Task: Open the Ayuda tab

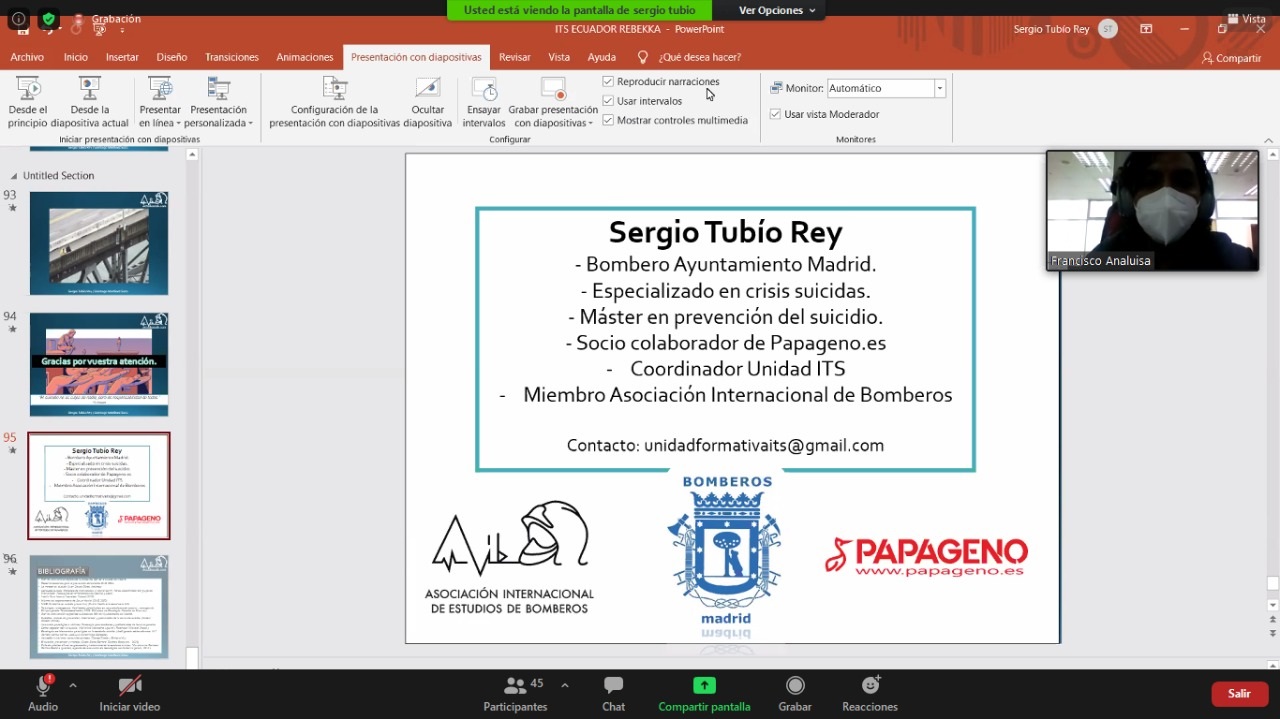Action: click(602, 57)
